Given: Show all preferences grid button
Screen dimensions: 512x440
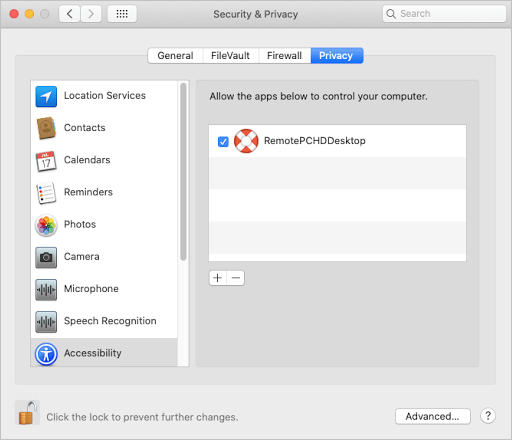Looking at the screenshot, I should click(x=122, y=14).
